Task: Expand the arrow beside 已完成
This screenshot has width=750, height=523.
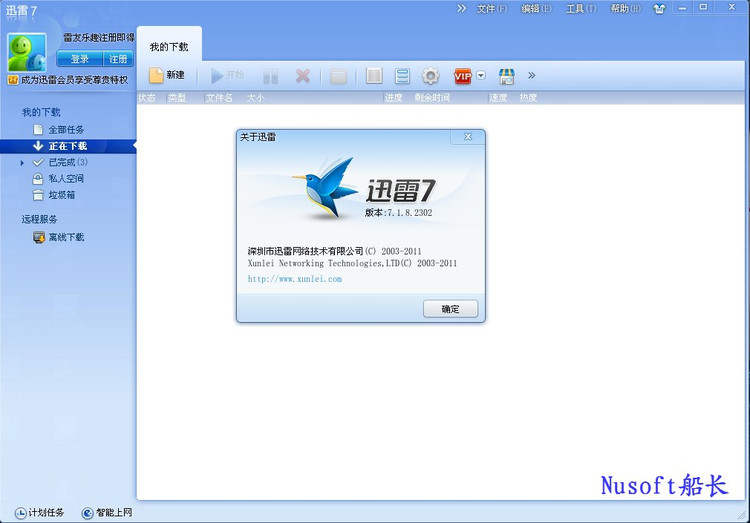Action: (22, 163)
